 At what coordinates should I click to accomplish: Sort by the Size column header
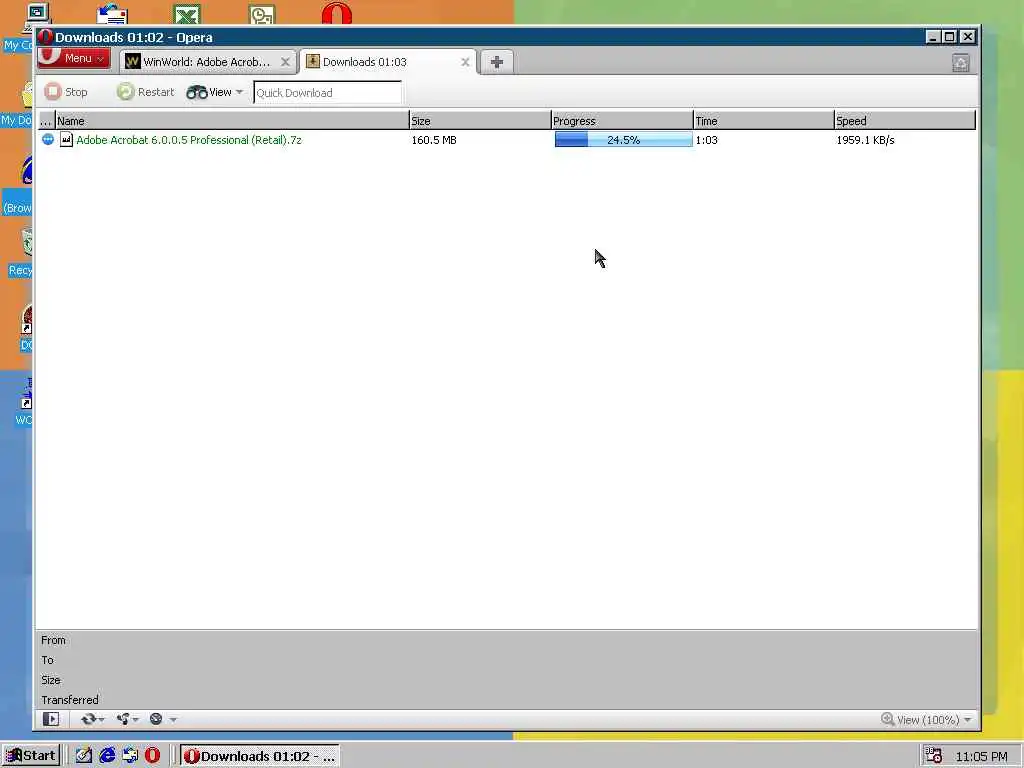(480, 121)
